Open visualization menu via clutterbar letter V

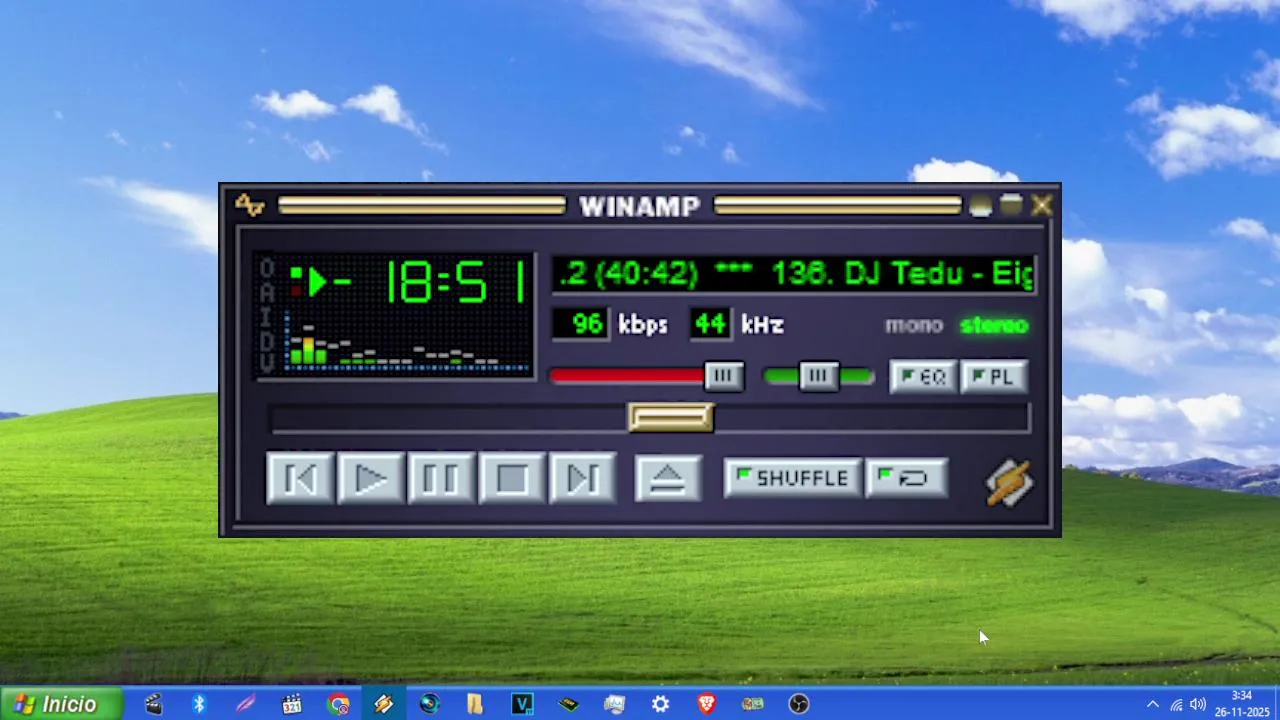point(266,364)
